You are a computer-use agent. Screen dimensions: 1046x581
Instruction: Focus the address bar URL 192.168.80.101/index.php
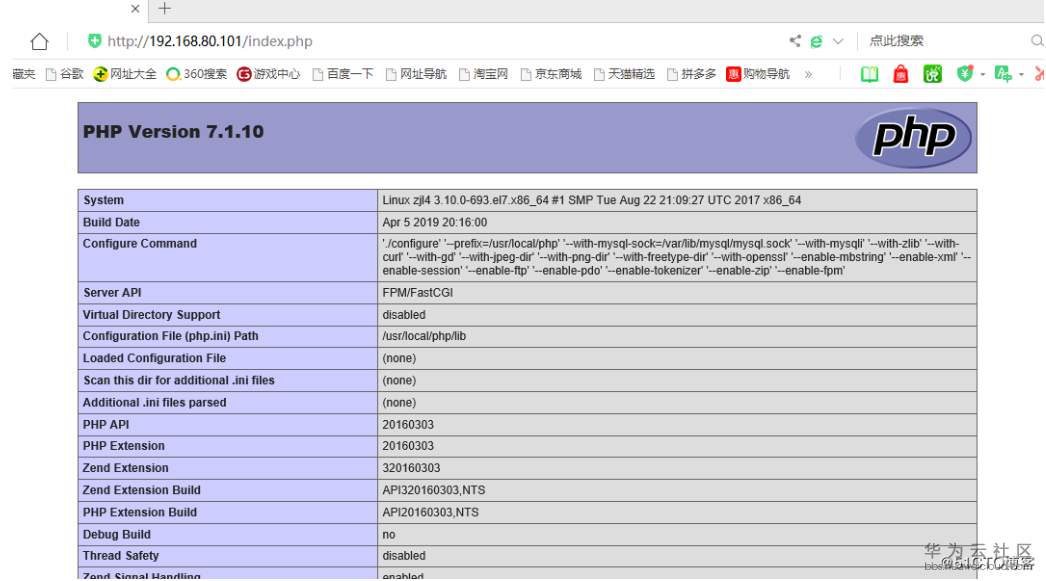click(x=209, y=41)
